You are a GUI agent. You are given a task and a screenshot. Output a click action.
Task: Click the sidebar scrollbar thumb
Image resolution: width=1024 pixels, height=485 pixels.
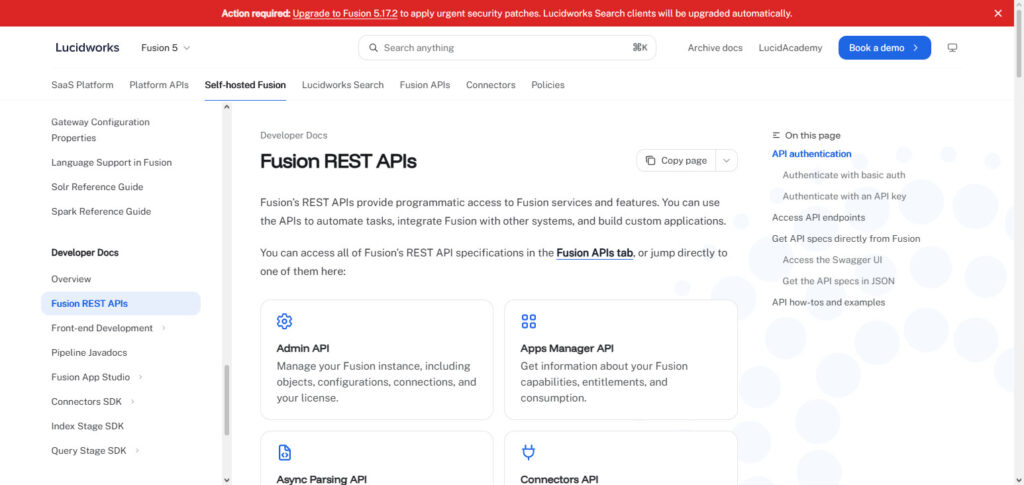tap(227, 400)
